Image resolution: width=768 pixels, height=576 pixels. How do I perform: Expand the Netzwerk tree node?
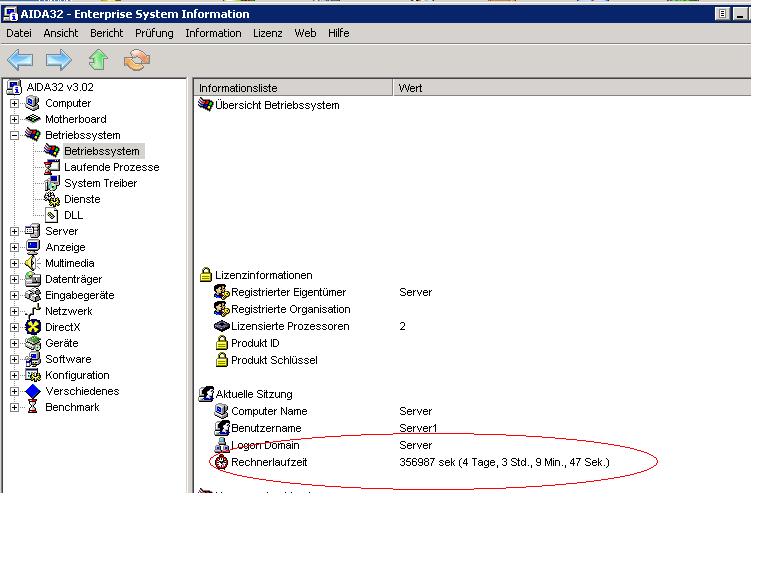(x=14, y=311)
